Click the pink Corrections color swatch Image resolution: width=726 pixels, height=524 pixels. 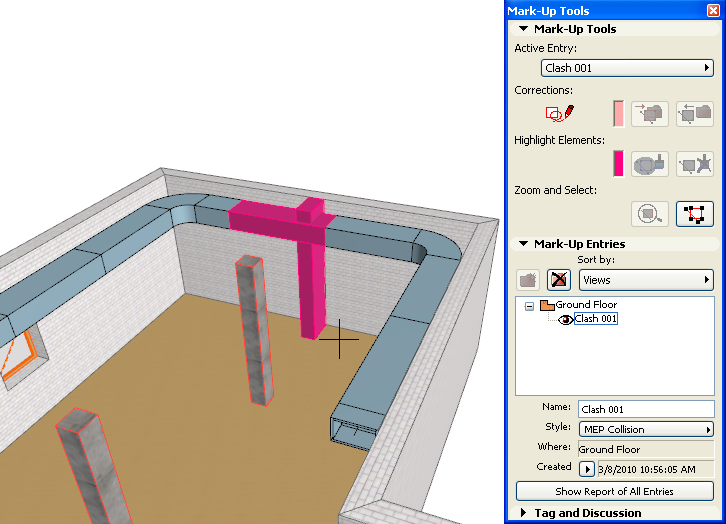point(618,114)
